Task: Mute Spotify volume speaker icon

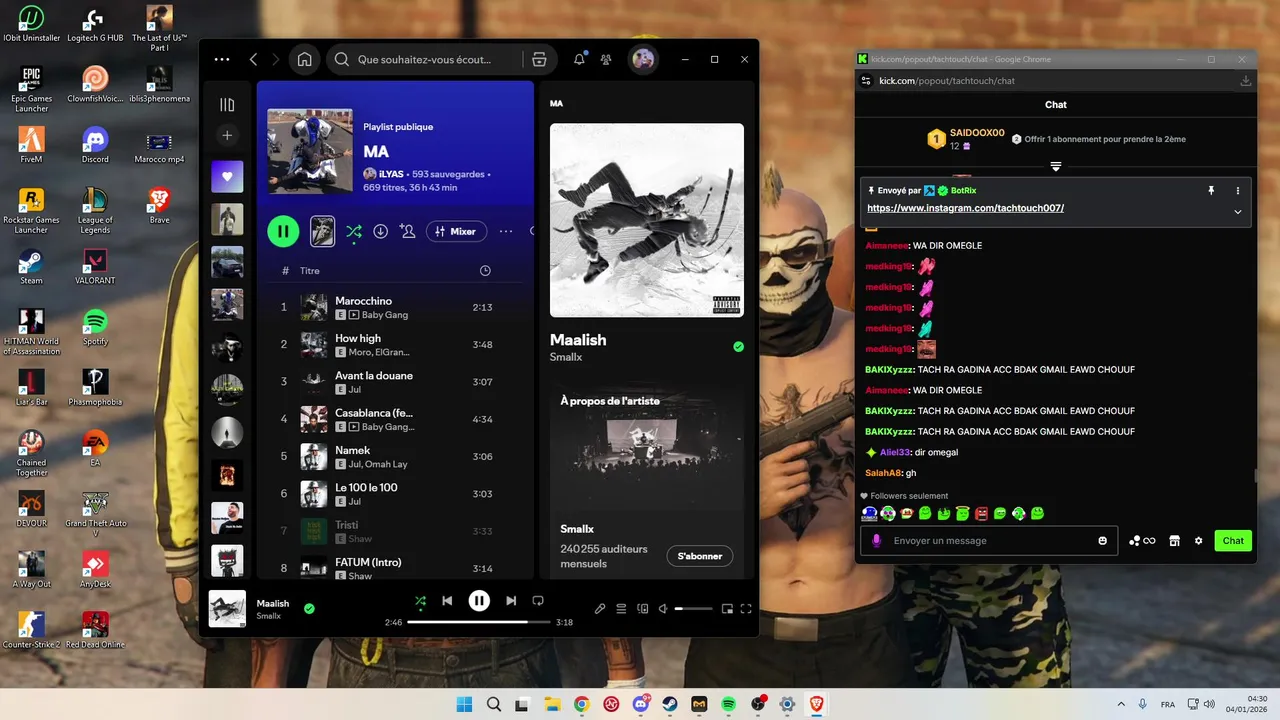Action: (x=664, y=608)
